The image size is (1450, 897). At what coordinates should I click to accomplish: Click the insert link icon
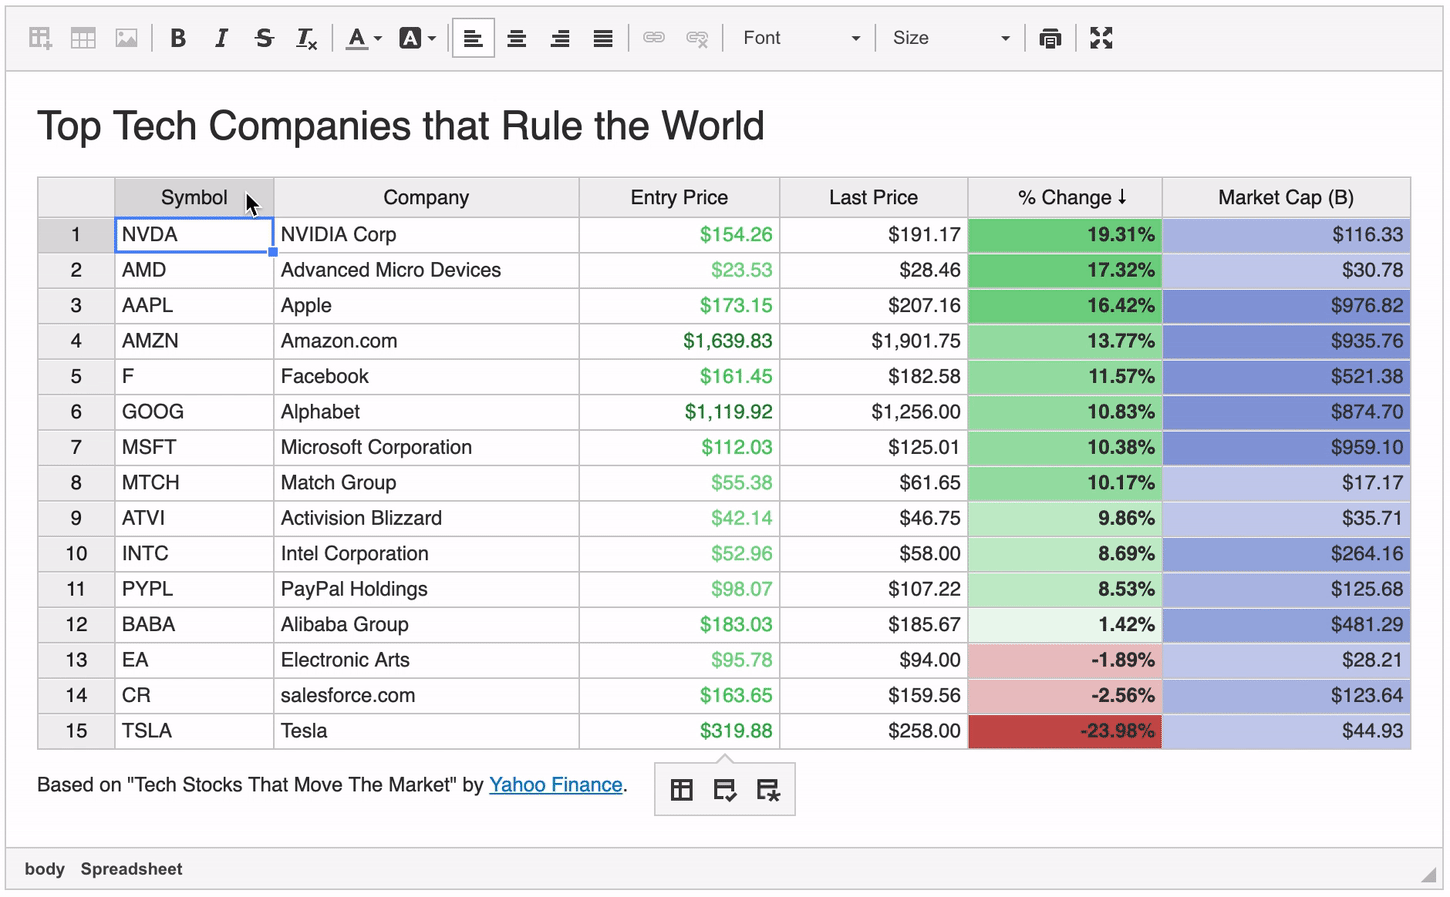click(x=654, y=38)
